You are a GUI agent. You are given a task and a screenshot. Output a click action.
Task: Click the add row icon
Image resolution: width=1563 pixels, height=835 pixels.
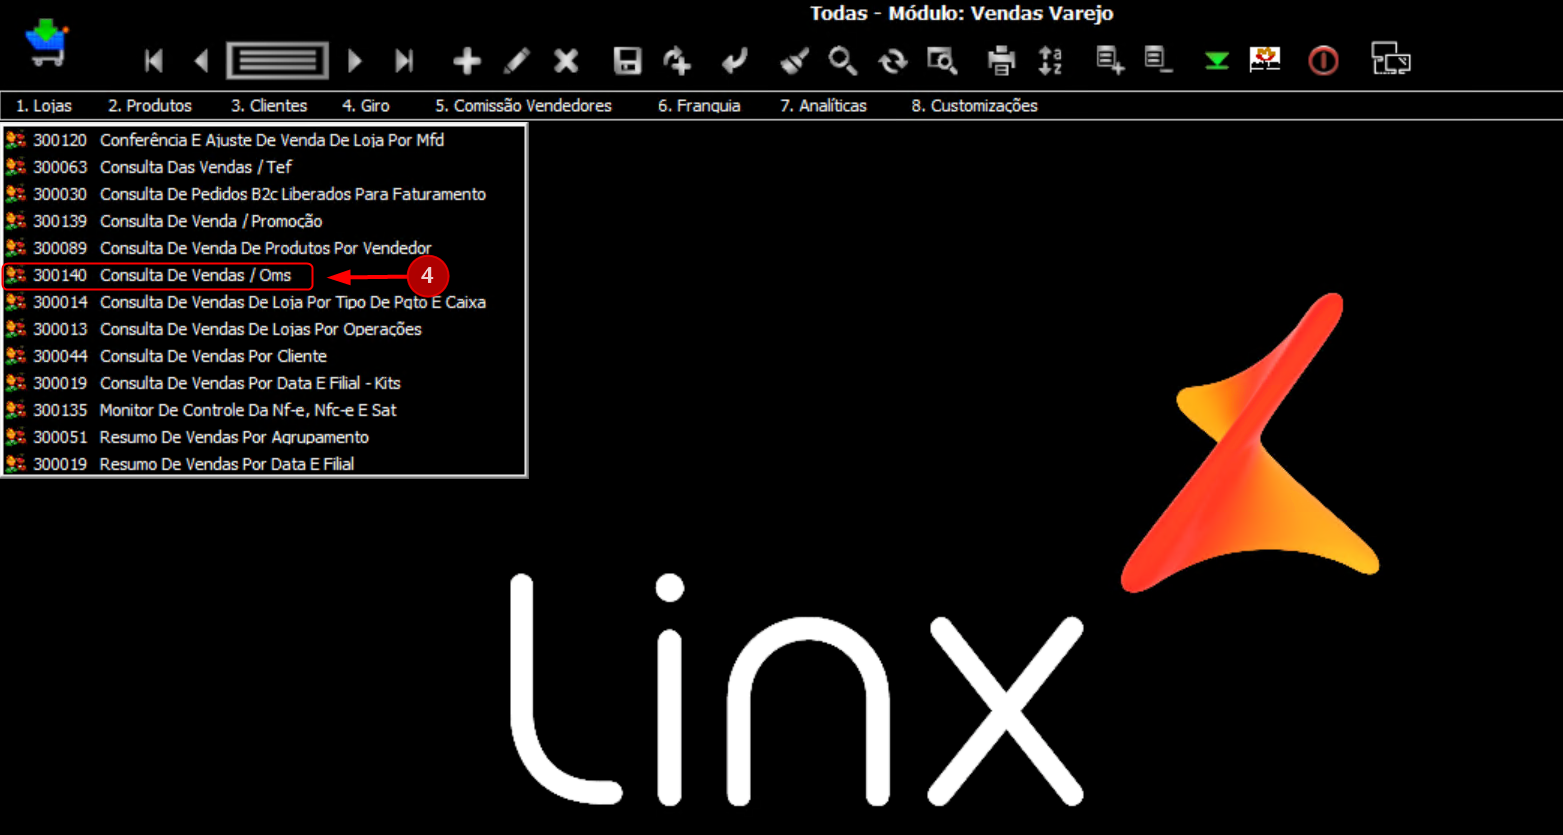(1110, 61)
